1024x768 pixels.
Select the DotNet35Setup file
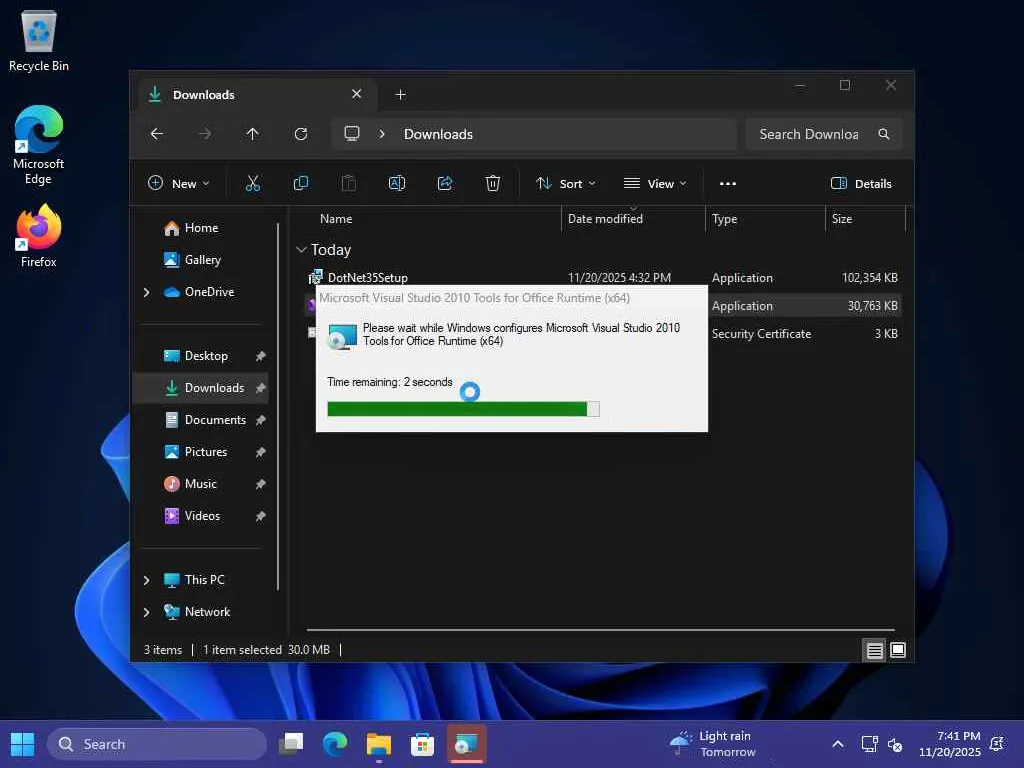click(368, 278)
